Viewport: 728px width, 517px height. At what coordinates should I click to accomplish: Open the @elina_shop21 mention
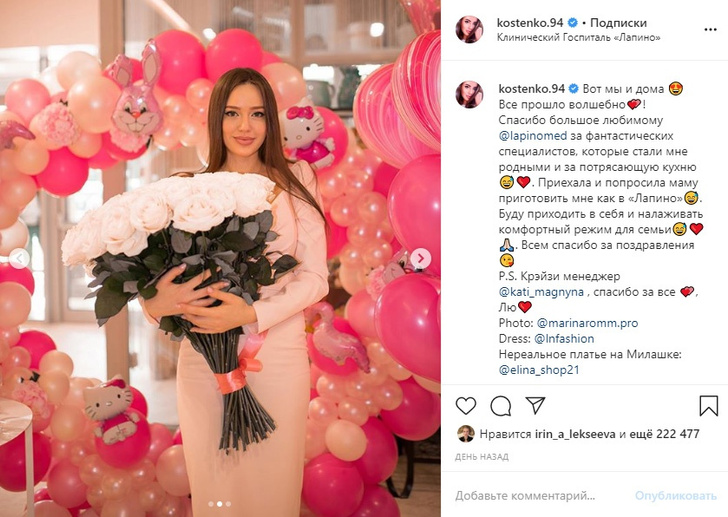coord(539,370)
